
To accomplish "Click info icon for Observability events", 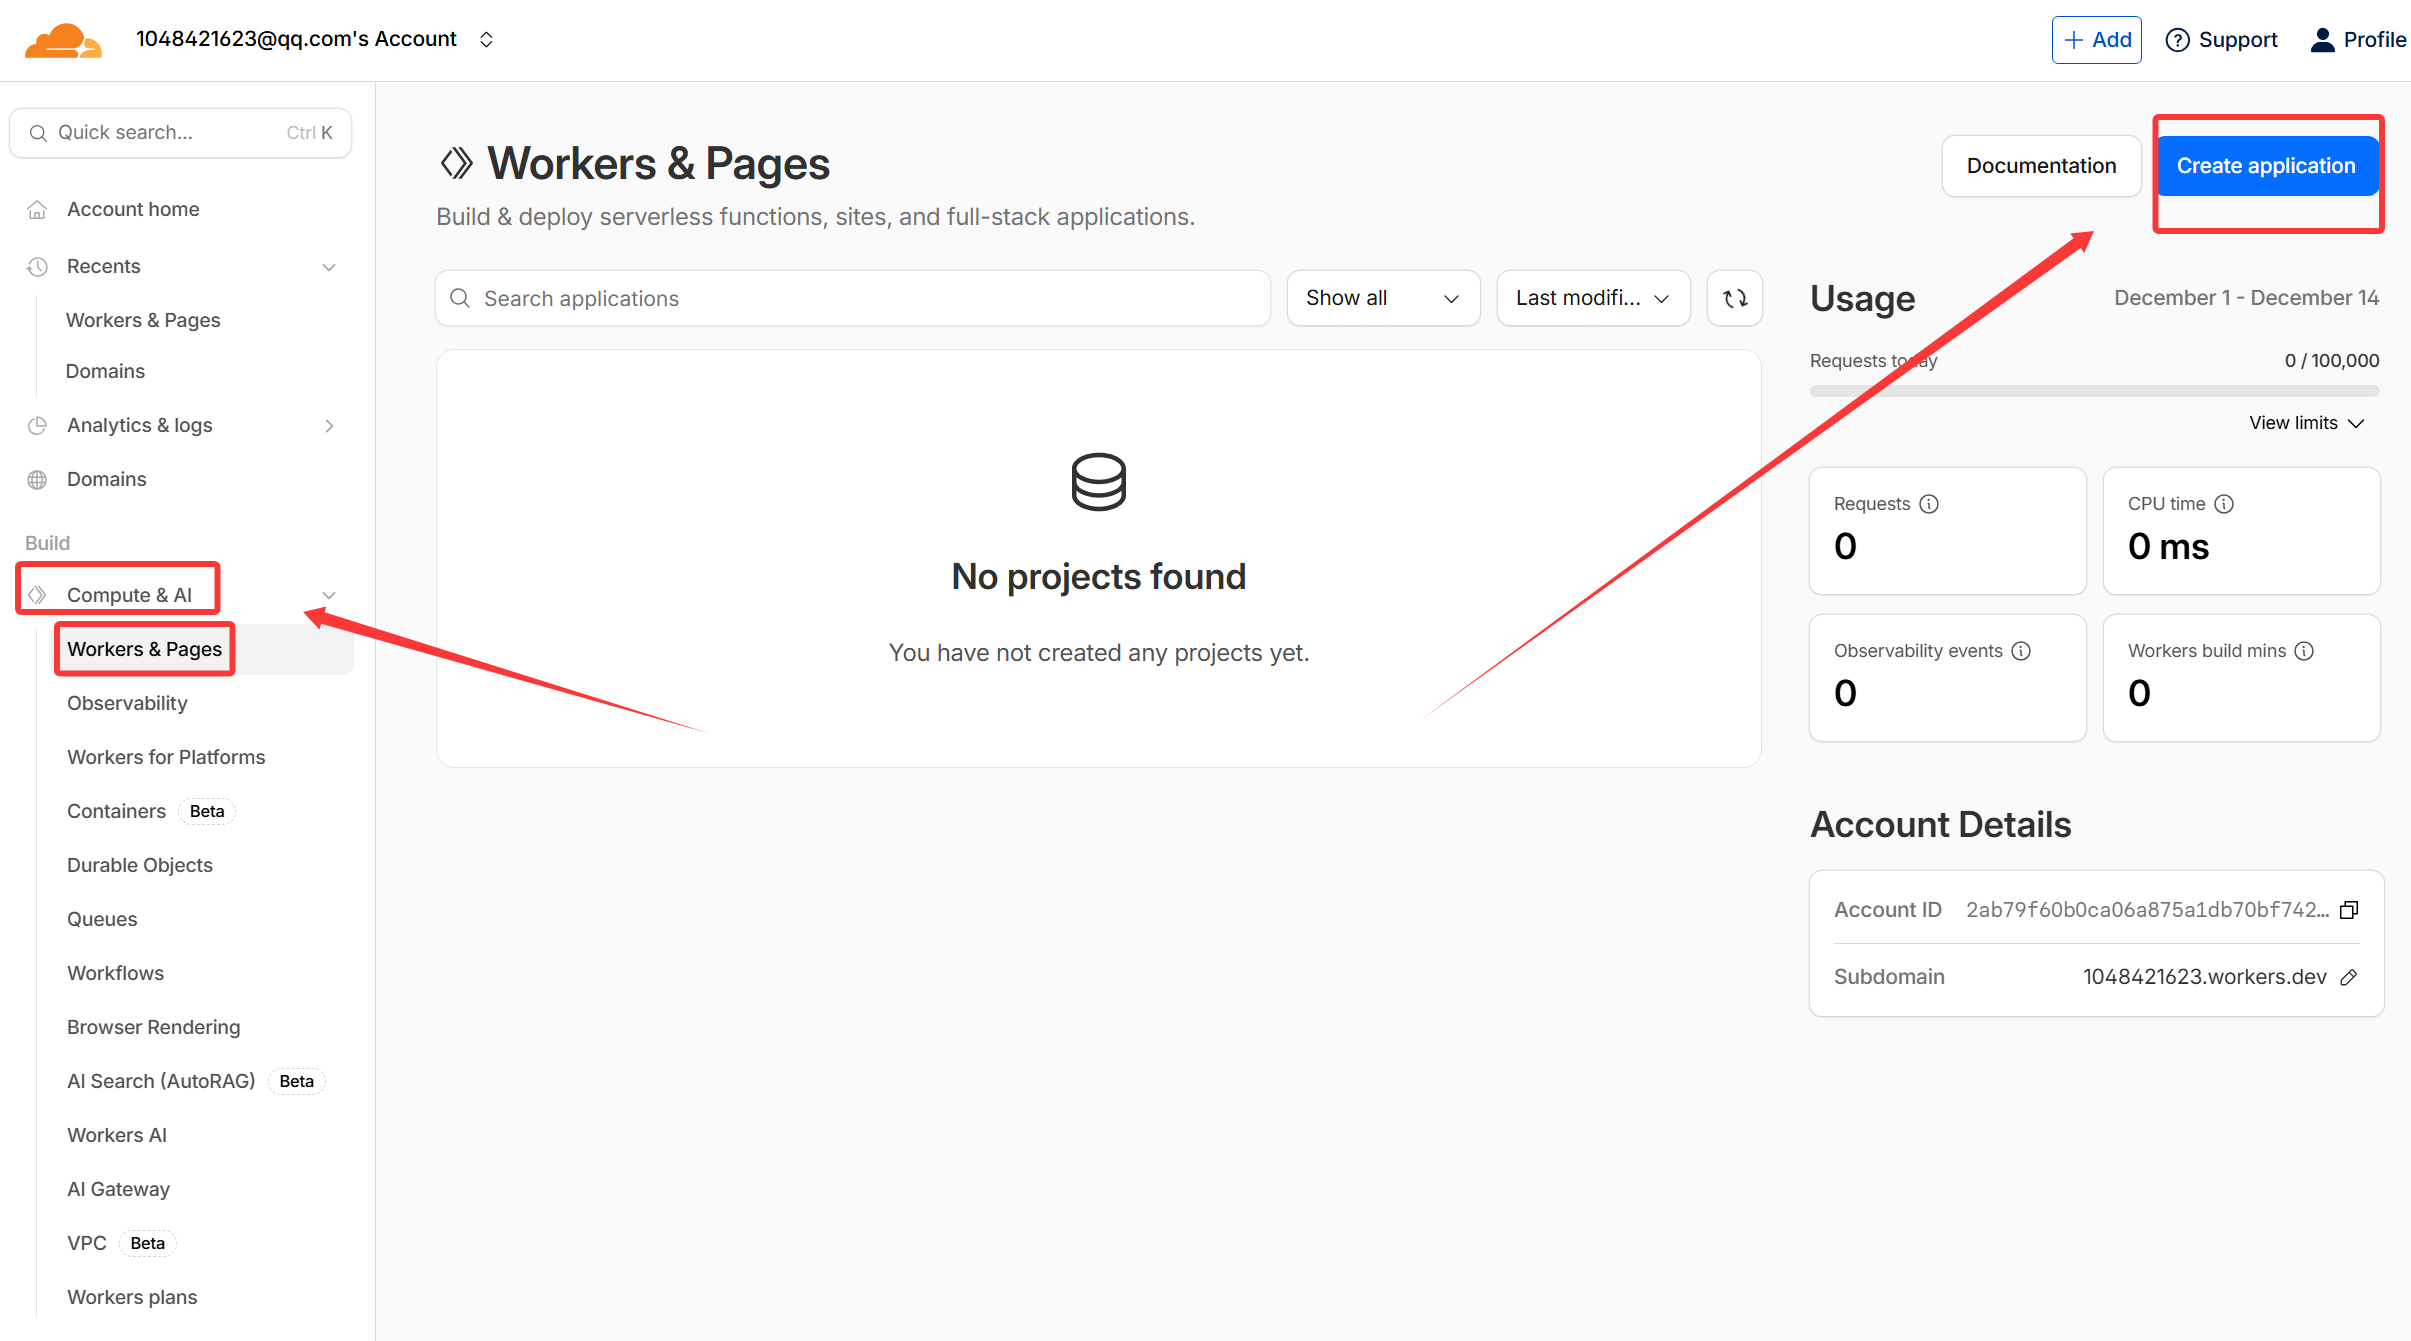I will tap(2021, 651).
